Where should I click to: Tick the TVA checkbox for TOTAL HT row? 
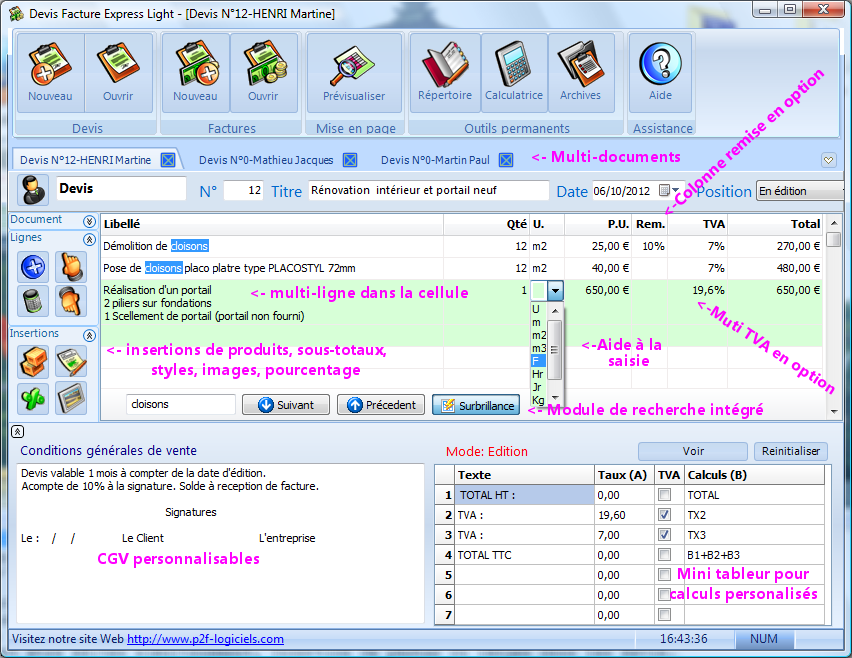(x=664, y=494)
